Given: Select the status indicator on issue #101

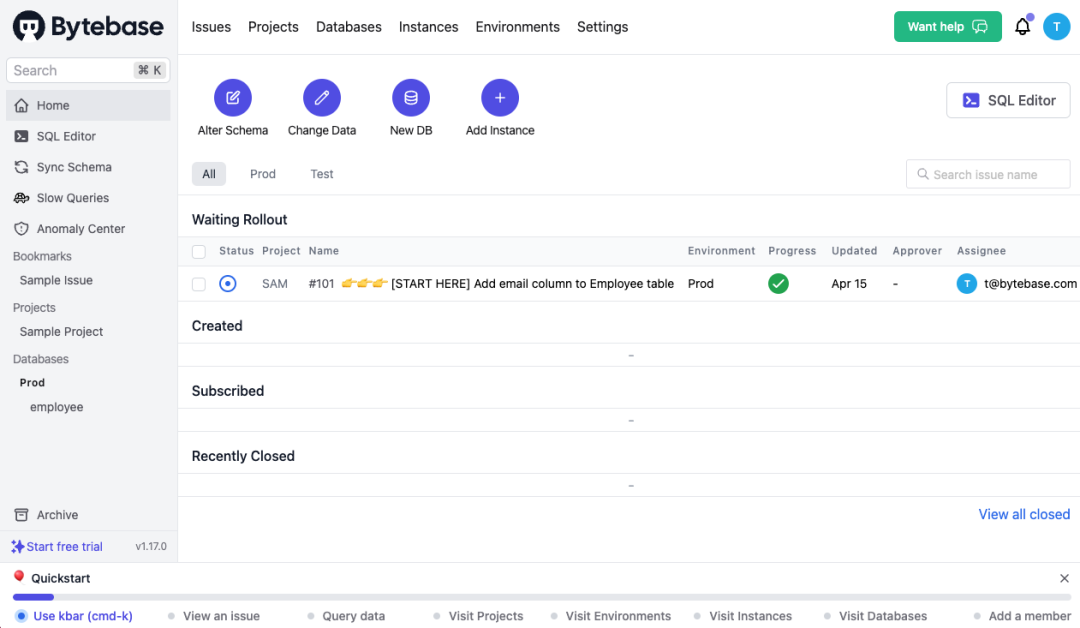Looking at the screenshot, I should click(228, 283).
